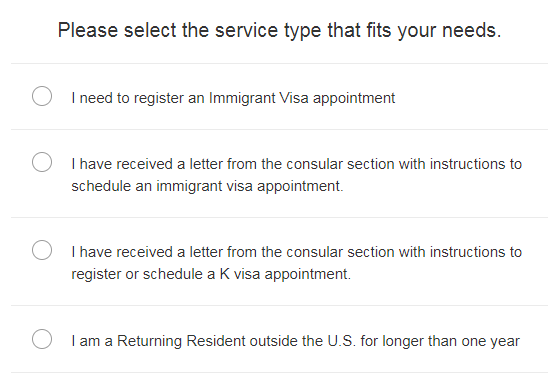Click "outside the U.S." in the Returning Resident option
This screenshot has height=378, width=548.
(303, 341)
